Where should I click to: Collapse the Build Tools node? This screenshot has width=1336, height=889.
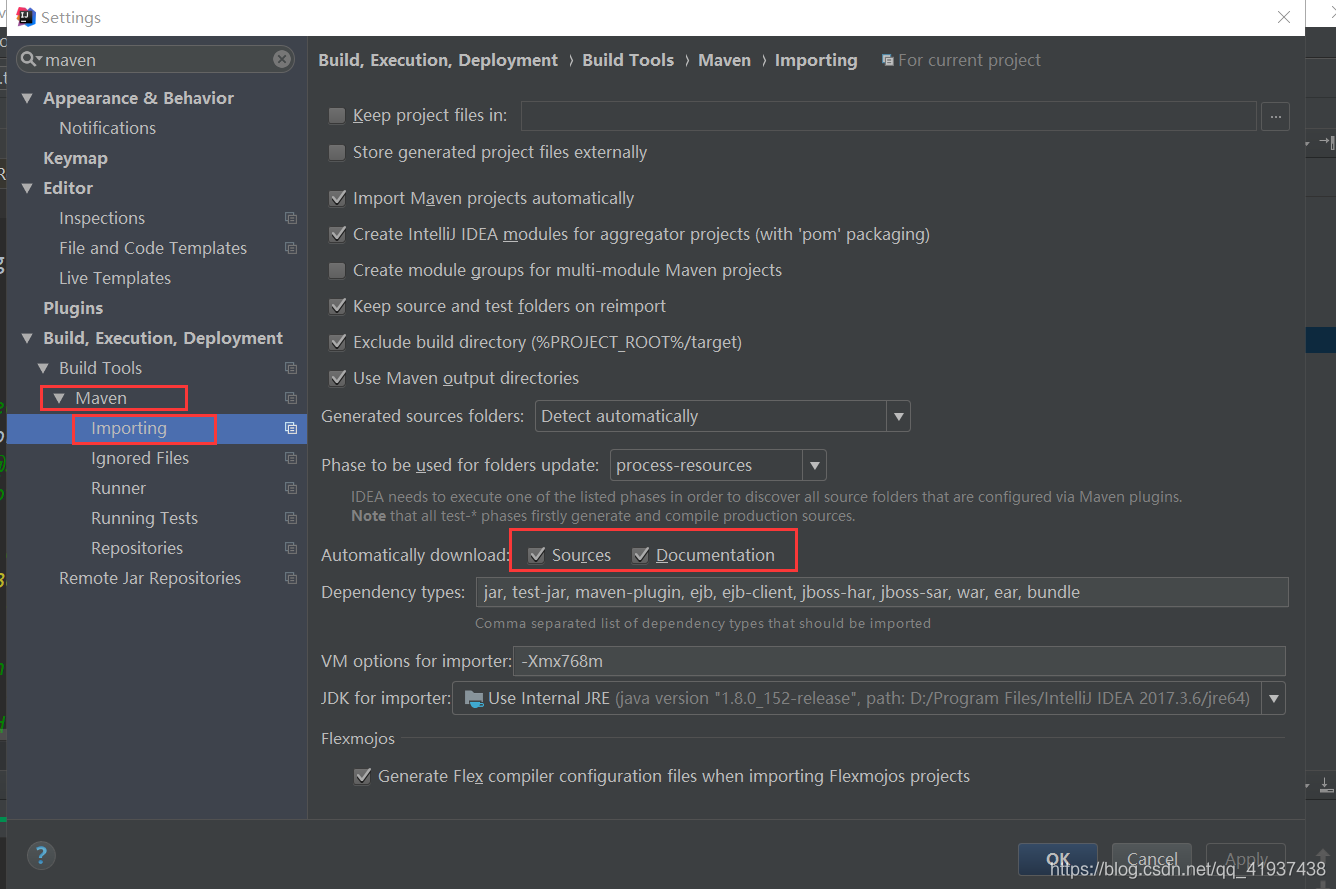43,368
